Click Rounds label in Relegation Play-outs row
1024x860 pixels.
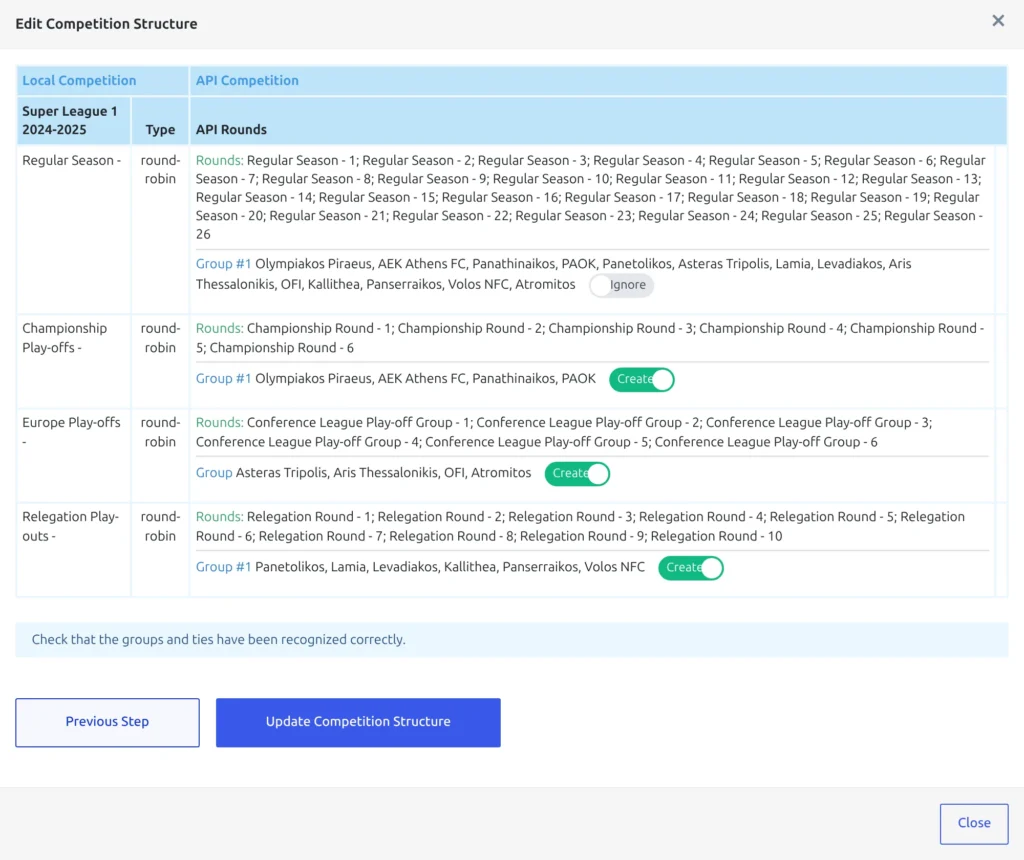point(219,517)
